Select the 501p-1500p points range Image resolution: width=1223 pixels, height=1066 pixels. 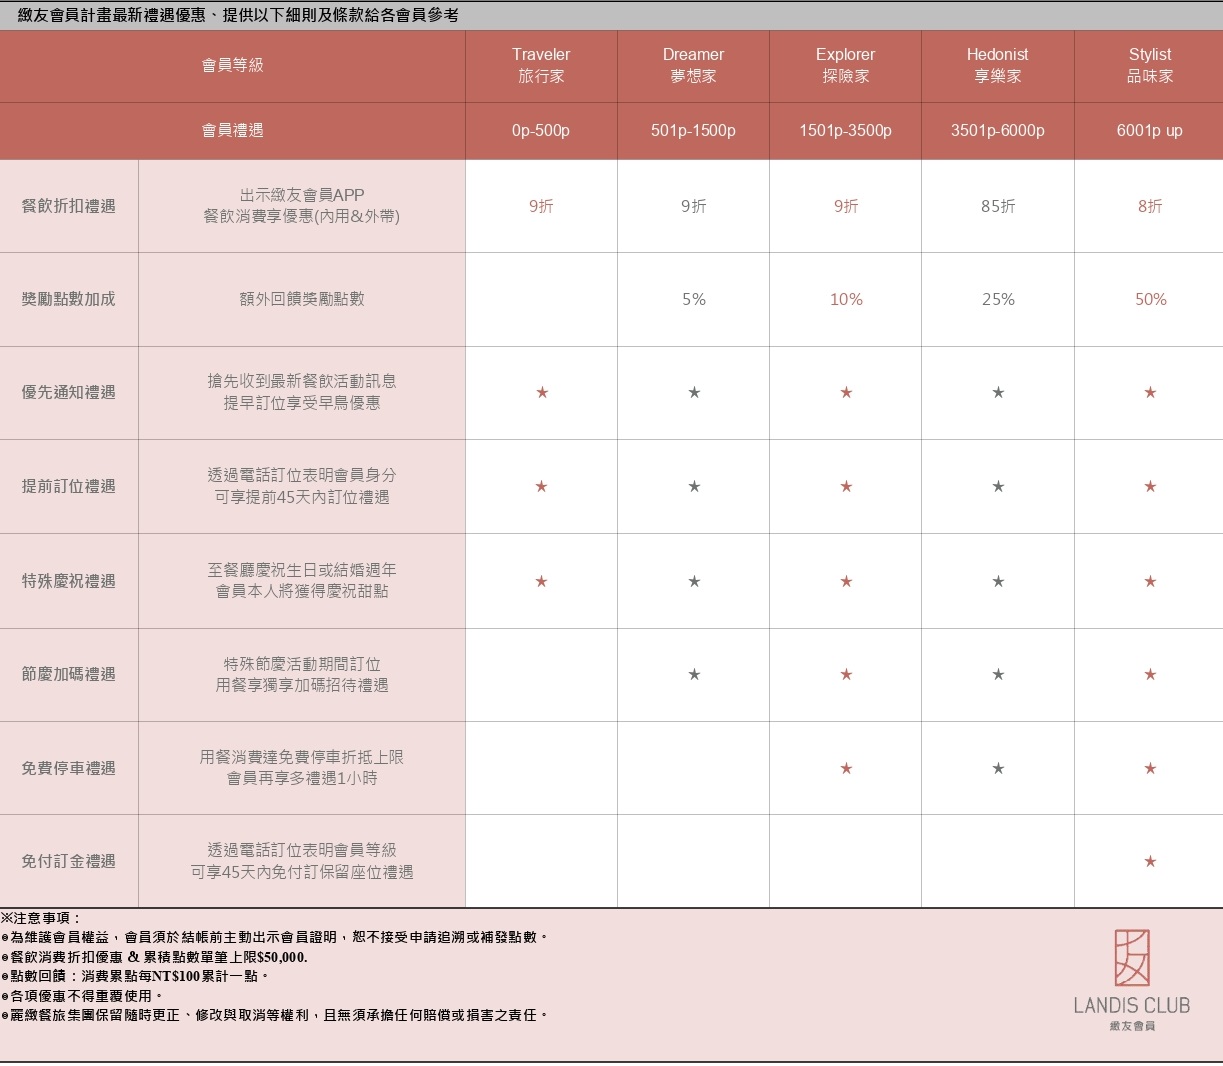693,130
